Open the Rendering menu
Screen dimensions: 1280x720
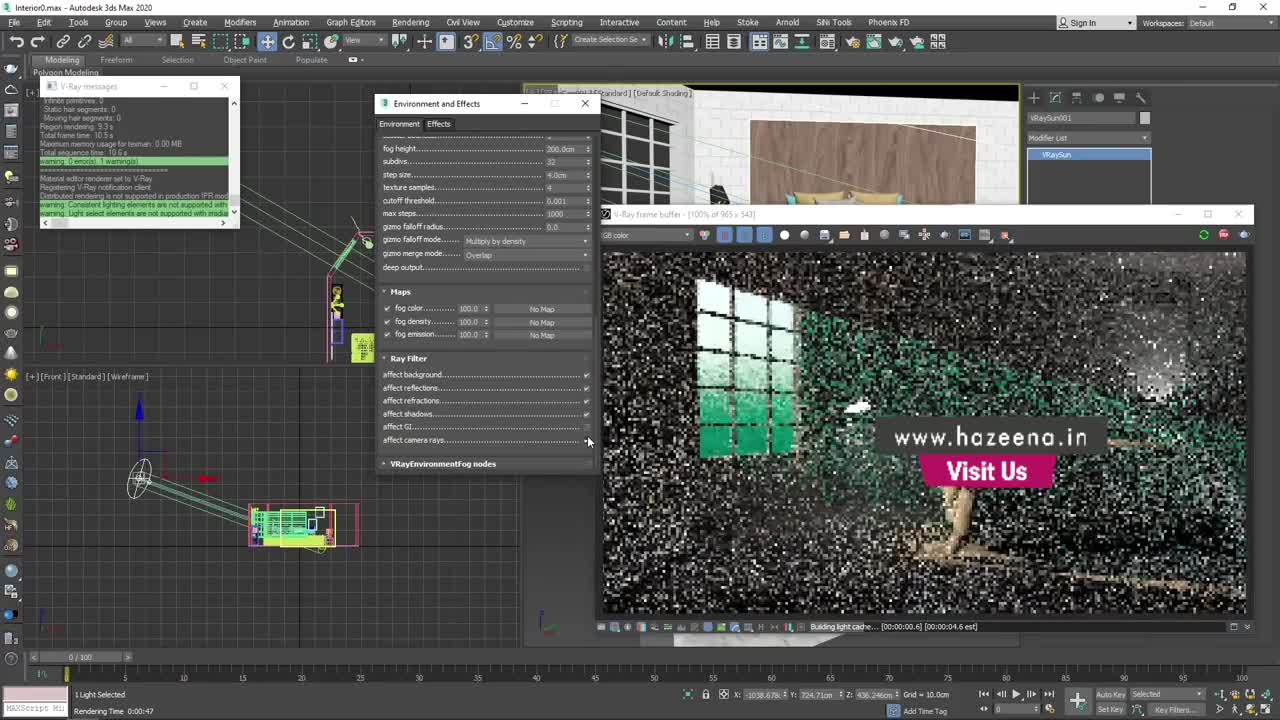click(x=410, y=22)
